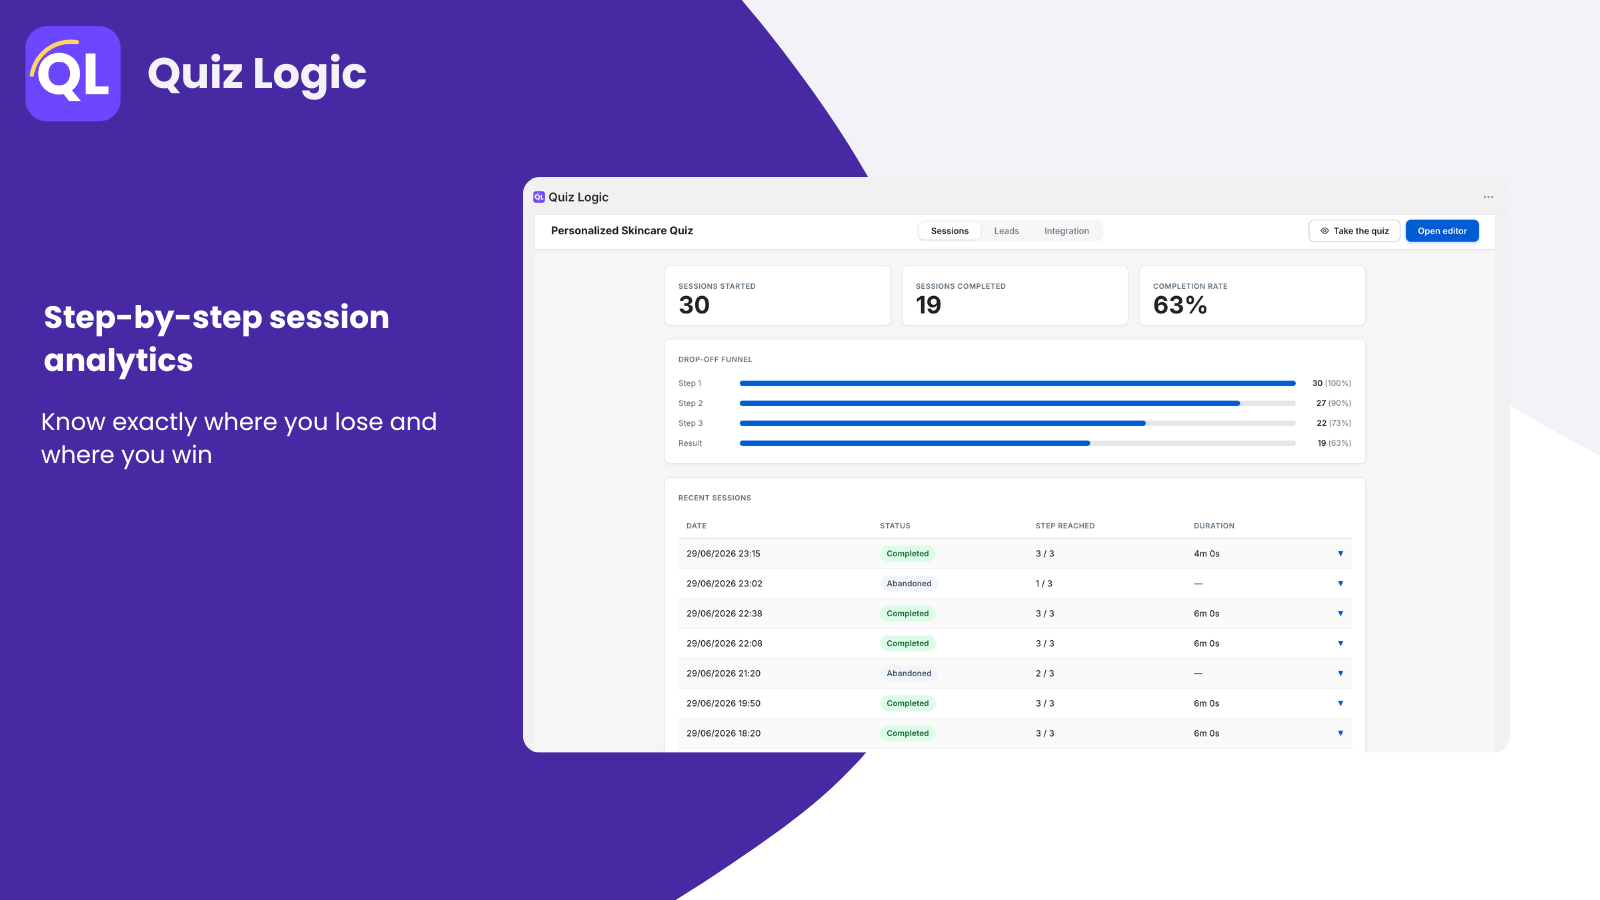Click the large QL logo icon

click(x=73, y=74)
